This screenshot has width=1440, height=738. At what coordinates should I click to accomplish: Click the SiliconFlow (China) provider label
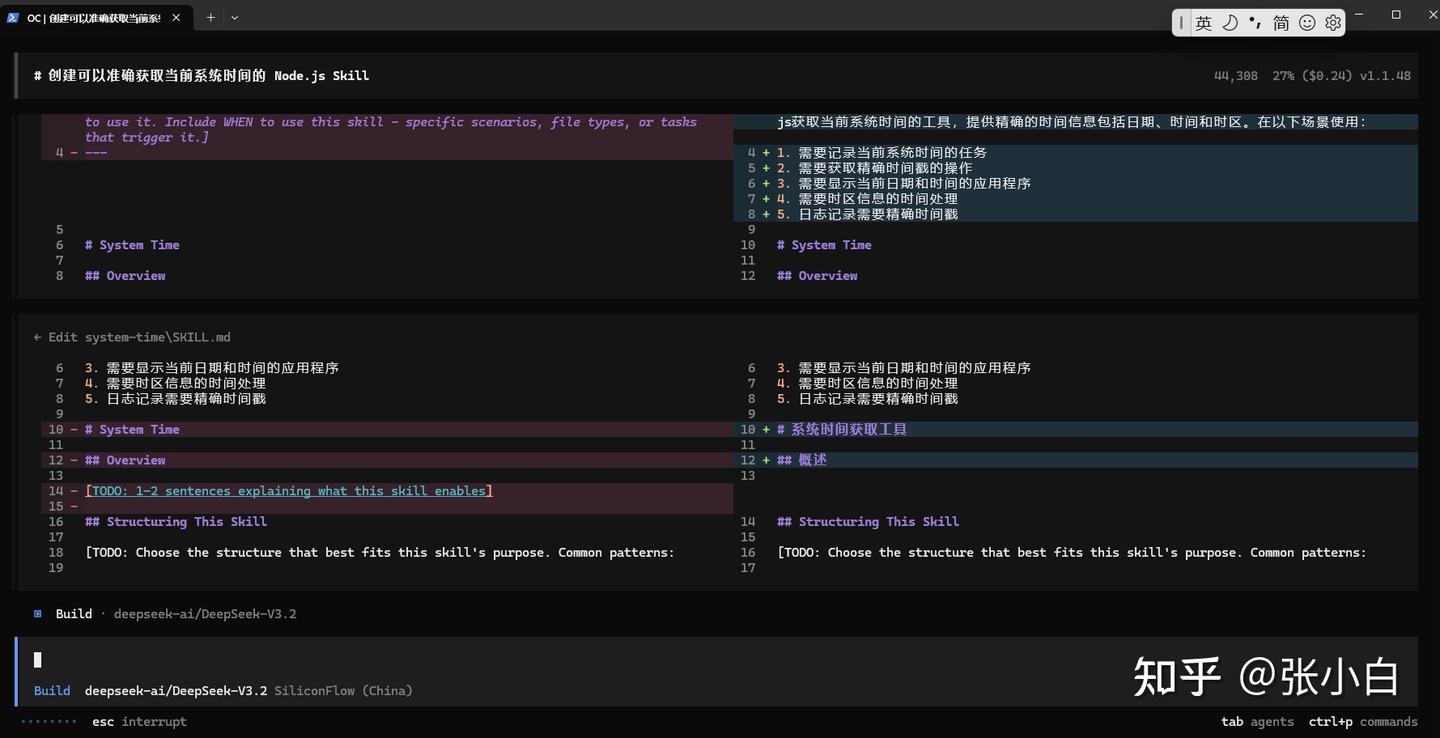click(x=343, y=691)
